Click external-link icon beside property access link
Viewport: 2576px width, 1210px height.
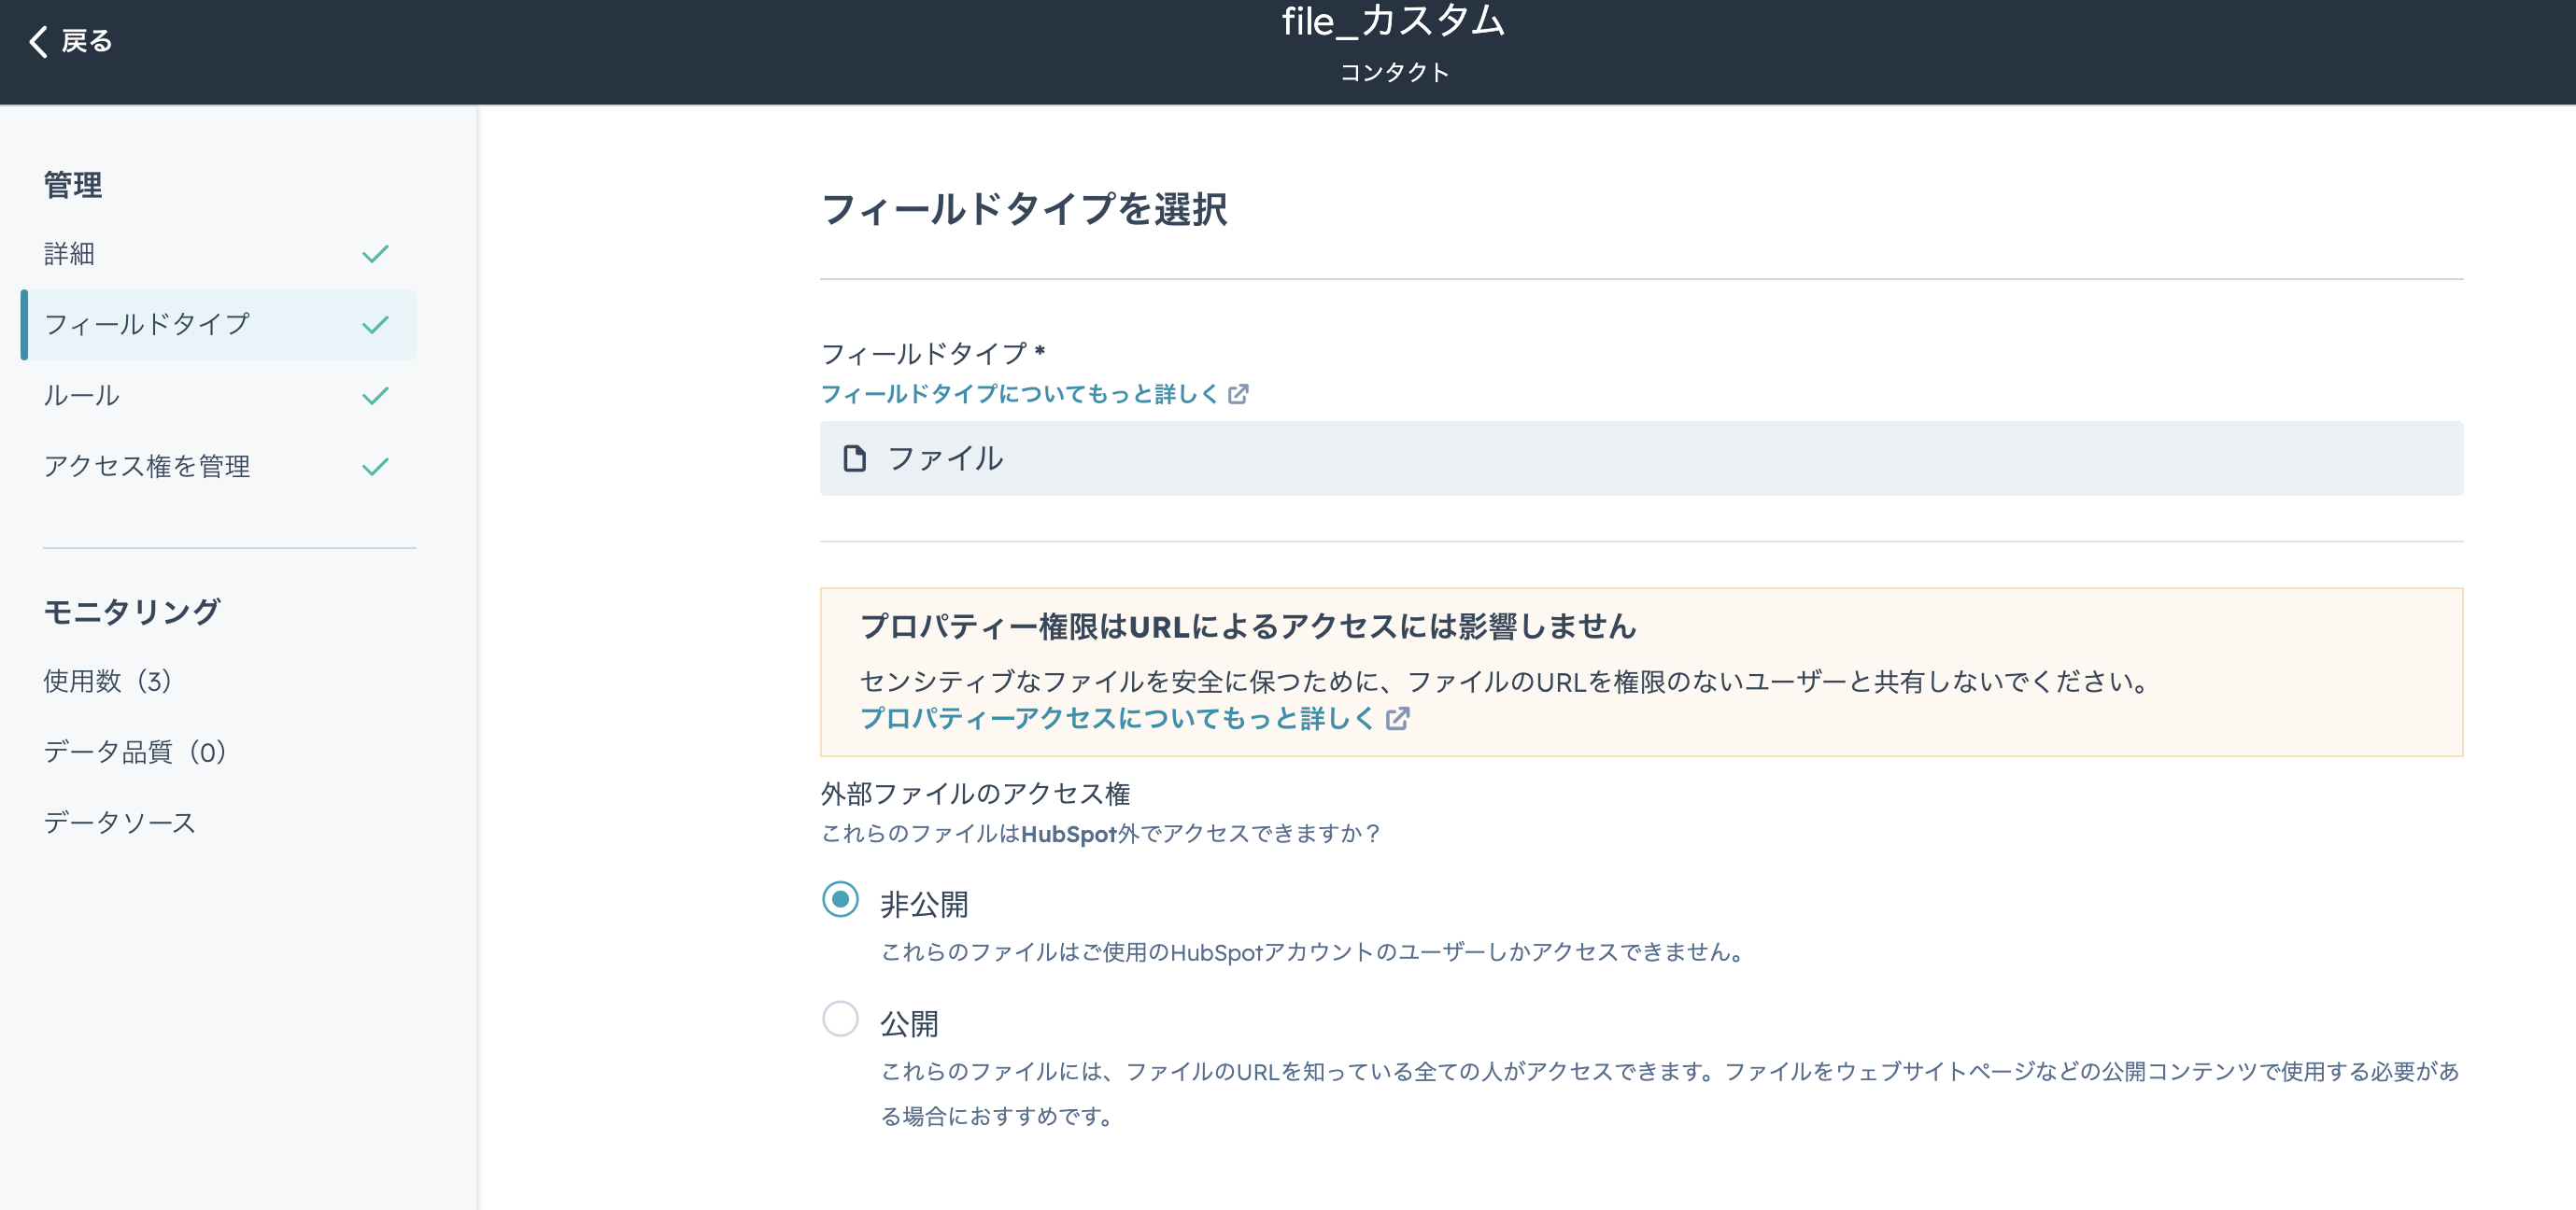click(x=1397, y=718)
